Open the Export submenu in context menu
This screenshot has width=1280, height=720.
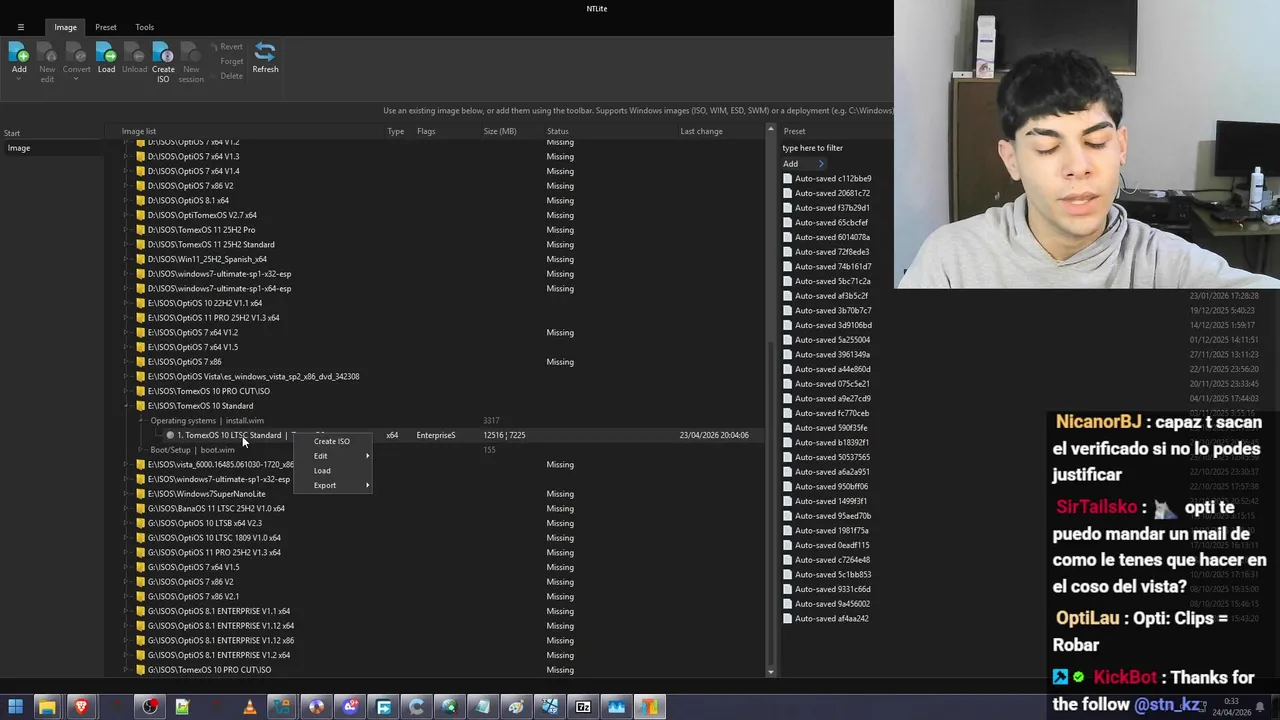[332, 485]
